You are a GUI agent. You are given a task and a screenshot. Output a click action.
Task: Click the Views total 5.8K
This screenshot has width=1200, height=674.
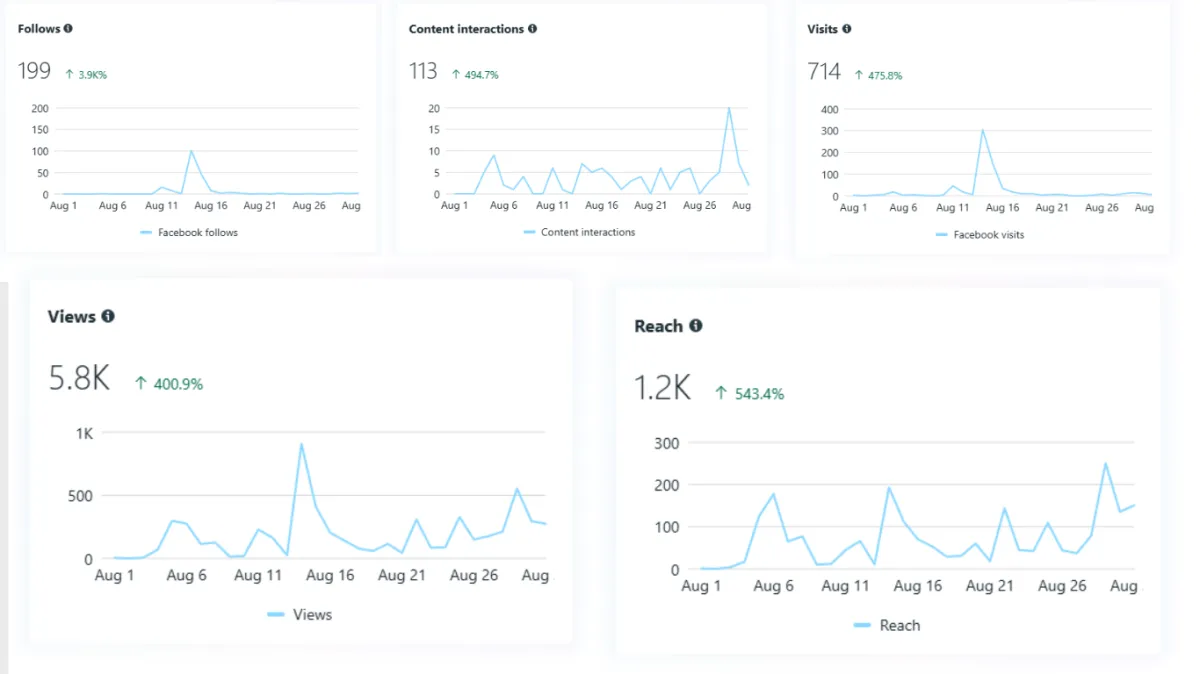(79, 379)
